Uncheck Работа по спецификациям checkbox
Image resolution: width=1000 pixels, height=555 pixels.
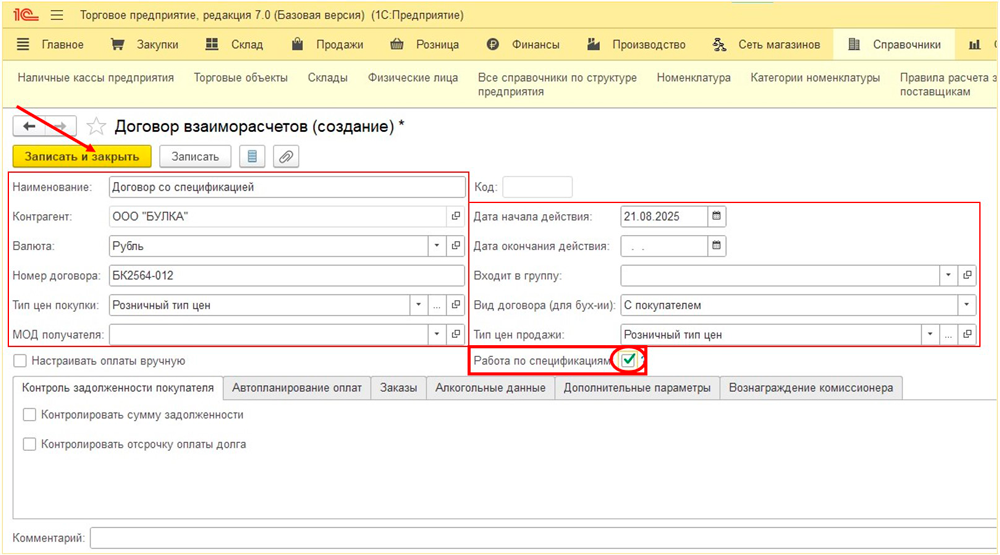coord(628,360)
